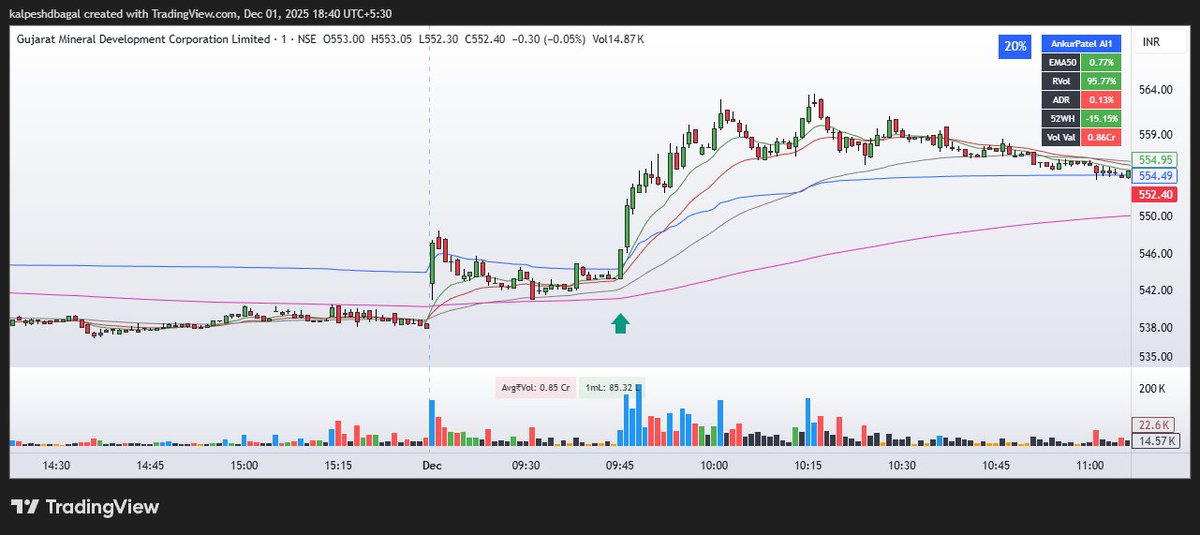
Task: Click the 22.6K volume label
Action: coord(1154,424)
